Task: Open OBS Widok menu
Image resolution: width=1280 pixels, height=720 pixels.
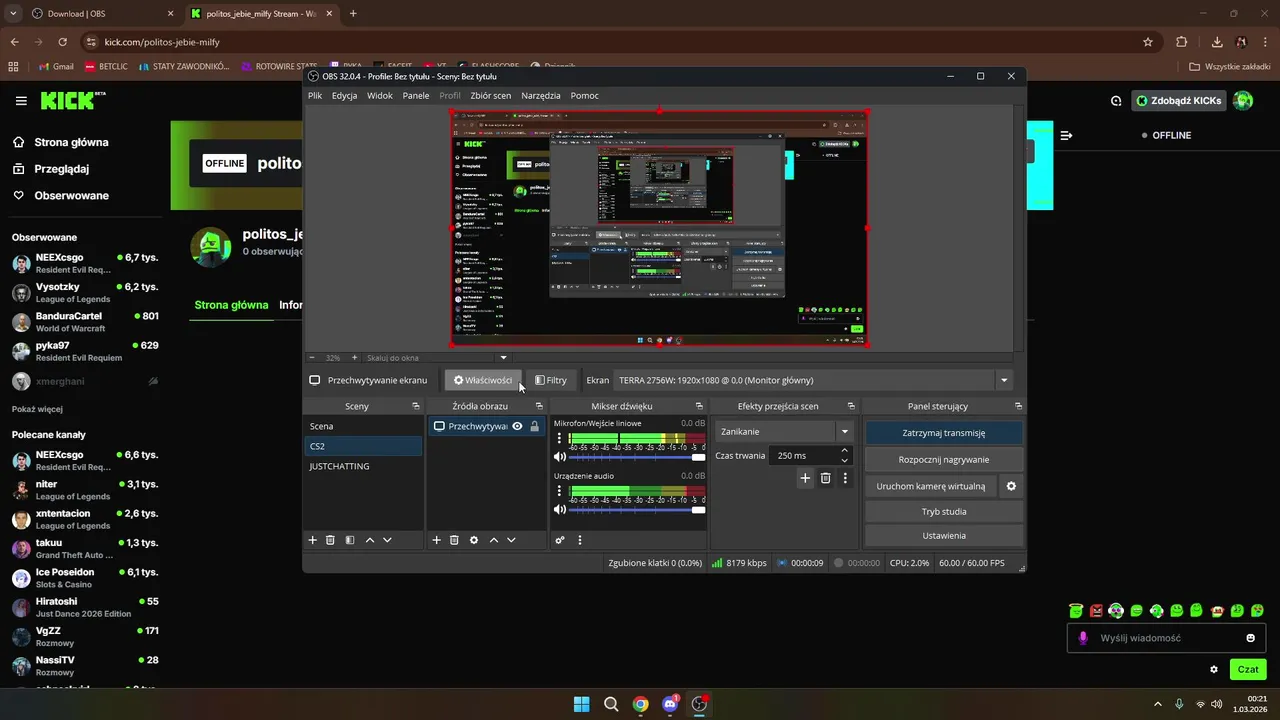Action: coord(380,96)
